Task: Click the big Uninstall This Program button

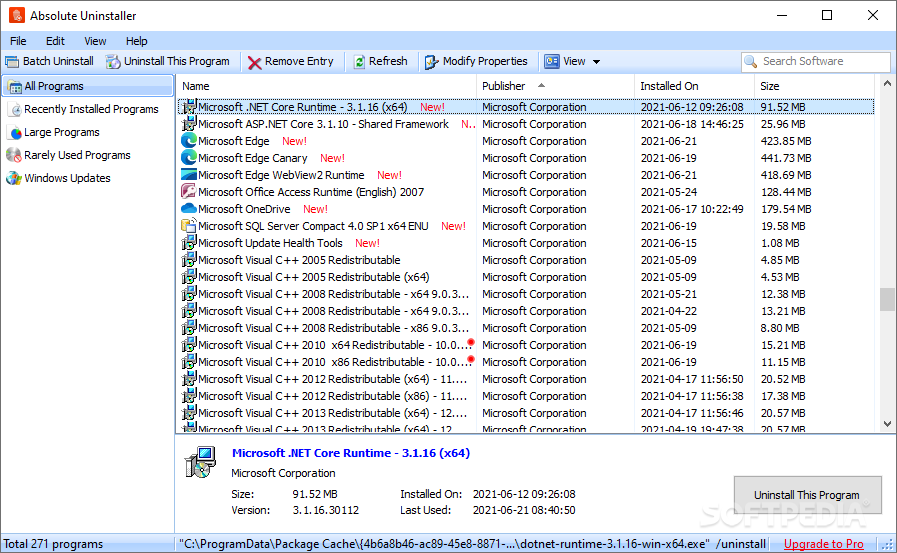Action: click(807, 495)
